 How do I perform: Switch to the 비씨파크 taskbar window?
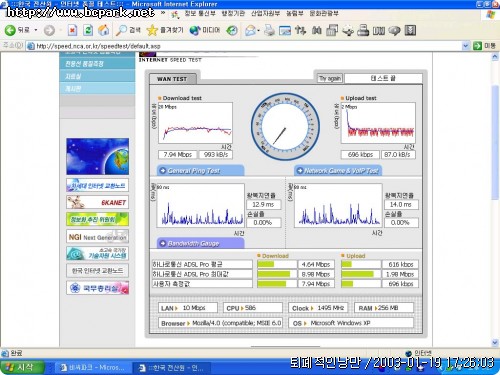click(92, 368)
